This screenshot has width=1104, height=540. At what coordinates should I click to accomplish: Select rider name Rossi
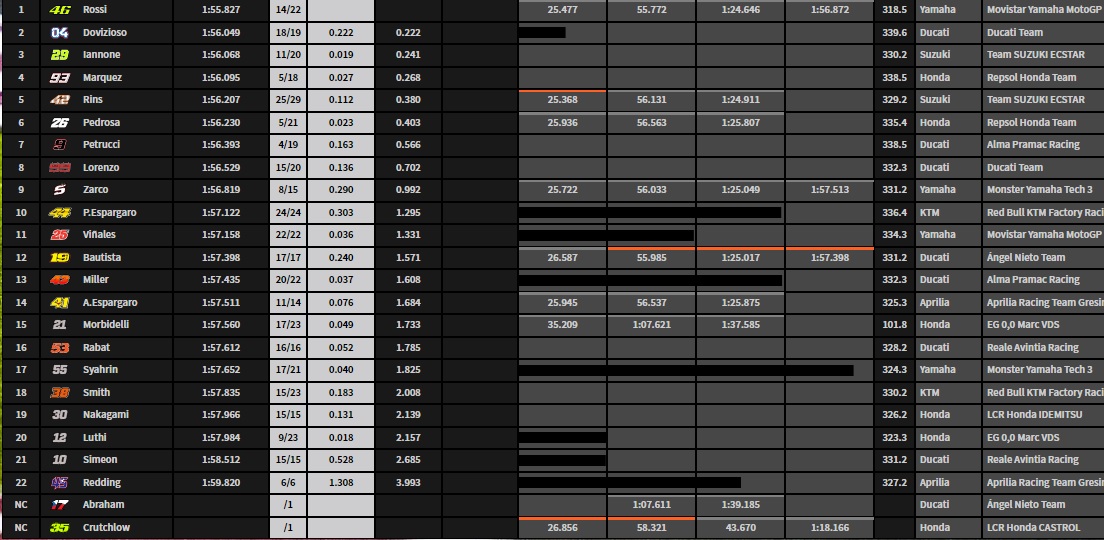[x=94, y=10]
